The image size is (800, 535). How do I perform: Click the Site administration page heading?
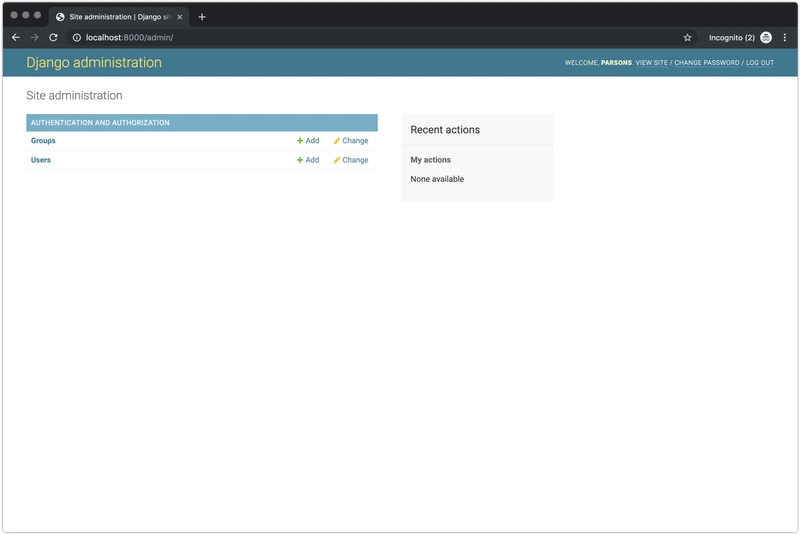click(x=74, y=95)
